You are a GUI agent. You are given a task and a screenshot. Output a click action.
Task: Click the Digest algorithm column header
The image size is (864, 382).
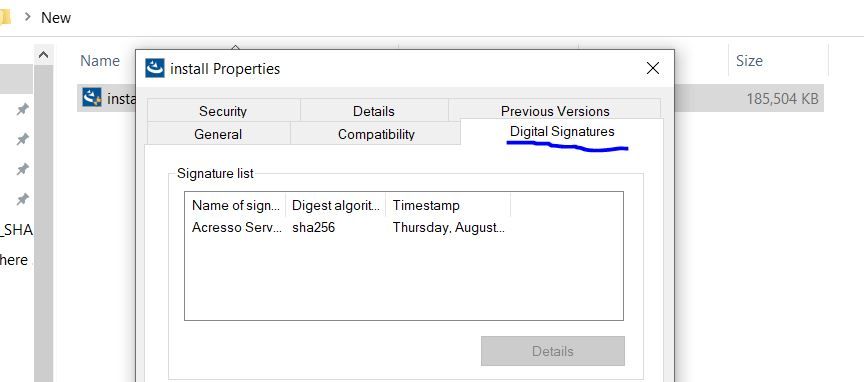pyautogui.click(x=336, y=206)
